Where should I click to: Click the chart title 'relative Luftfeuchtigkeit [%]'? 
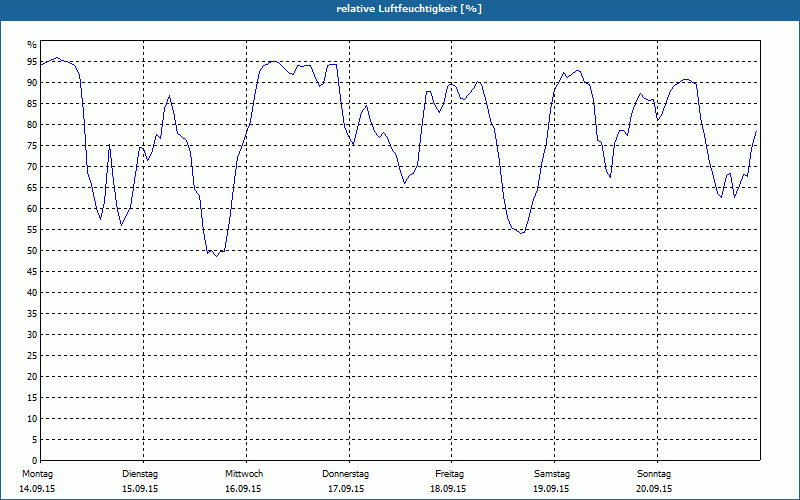[409, 9]
